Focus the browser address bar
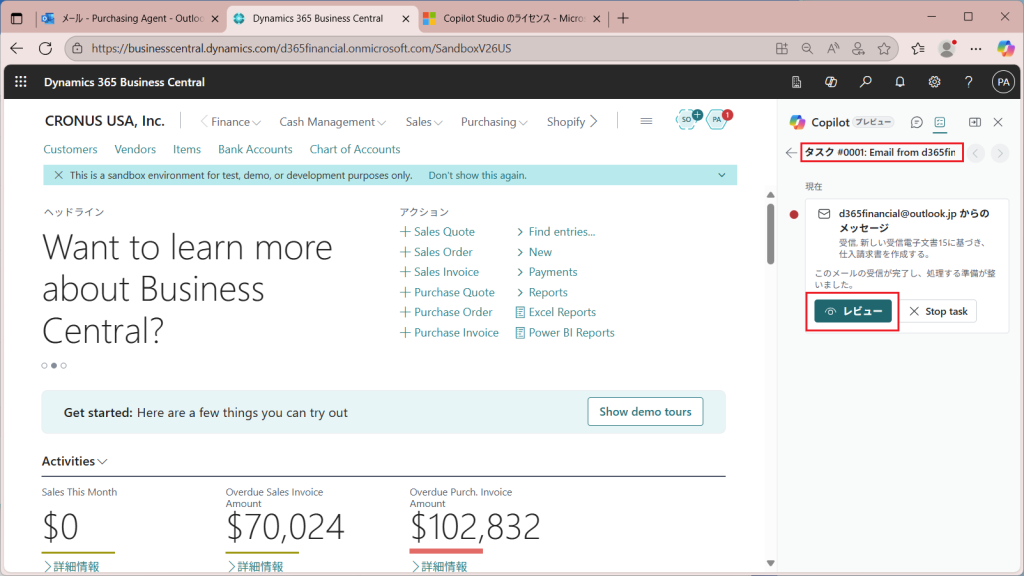Viewport: 1024px width, 576px height. 418,48
